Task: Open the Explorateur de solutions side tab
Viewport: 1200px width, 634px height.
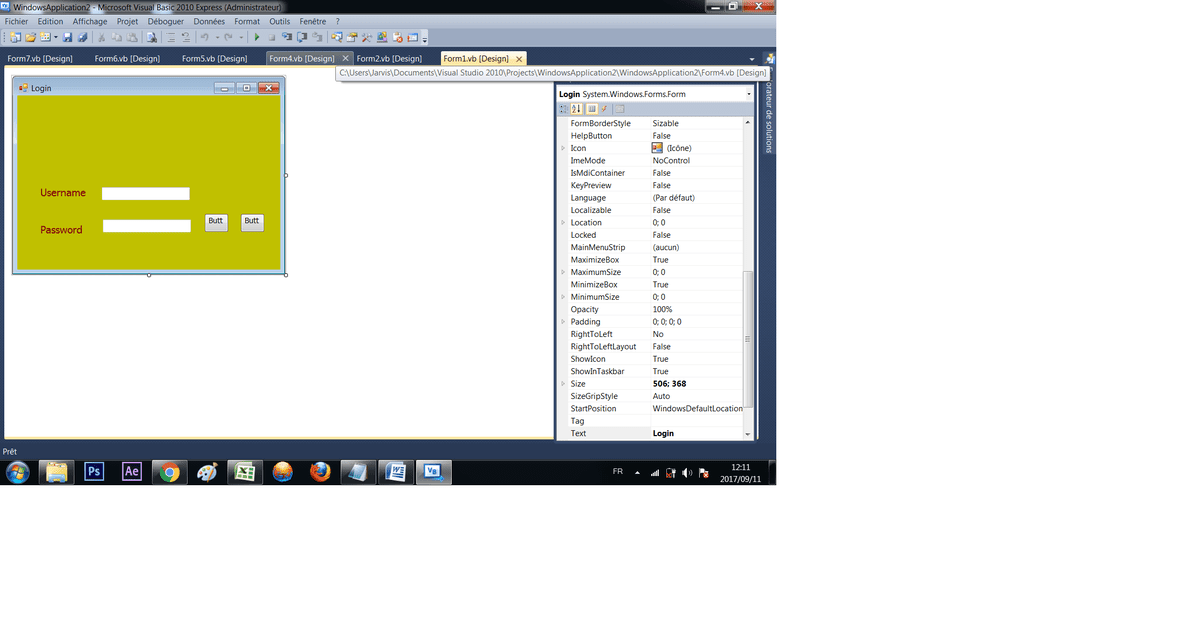Action: (768, 115)
